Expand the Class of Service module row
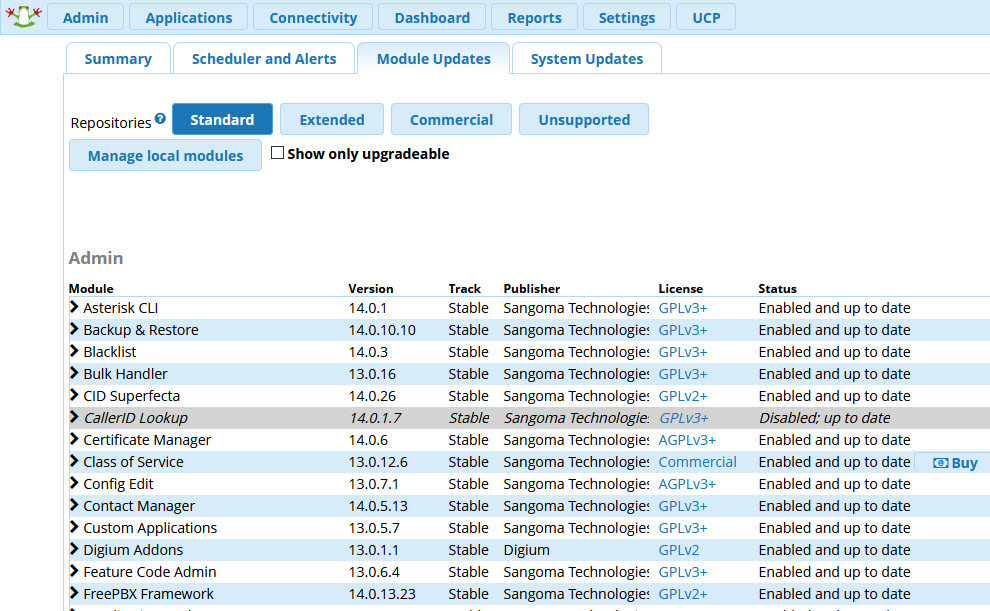Screen dimensions: 990x611 (74, 461)
